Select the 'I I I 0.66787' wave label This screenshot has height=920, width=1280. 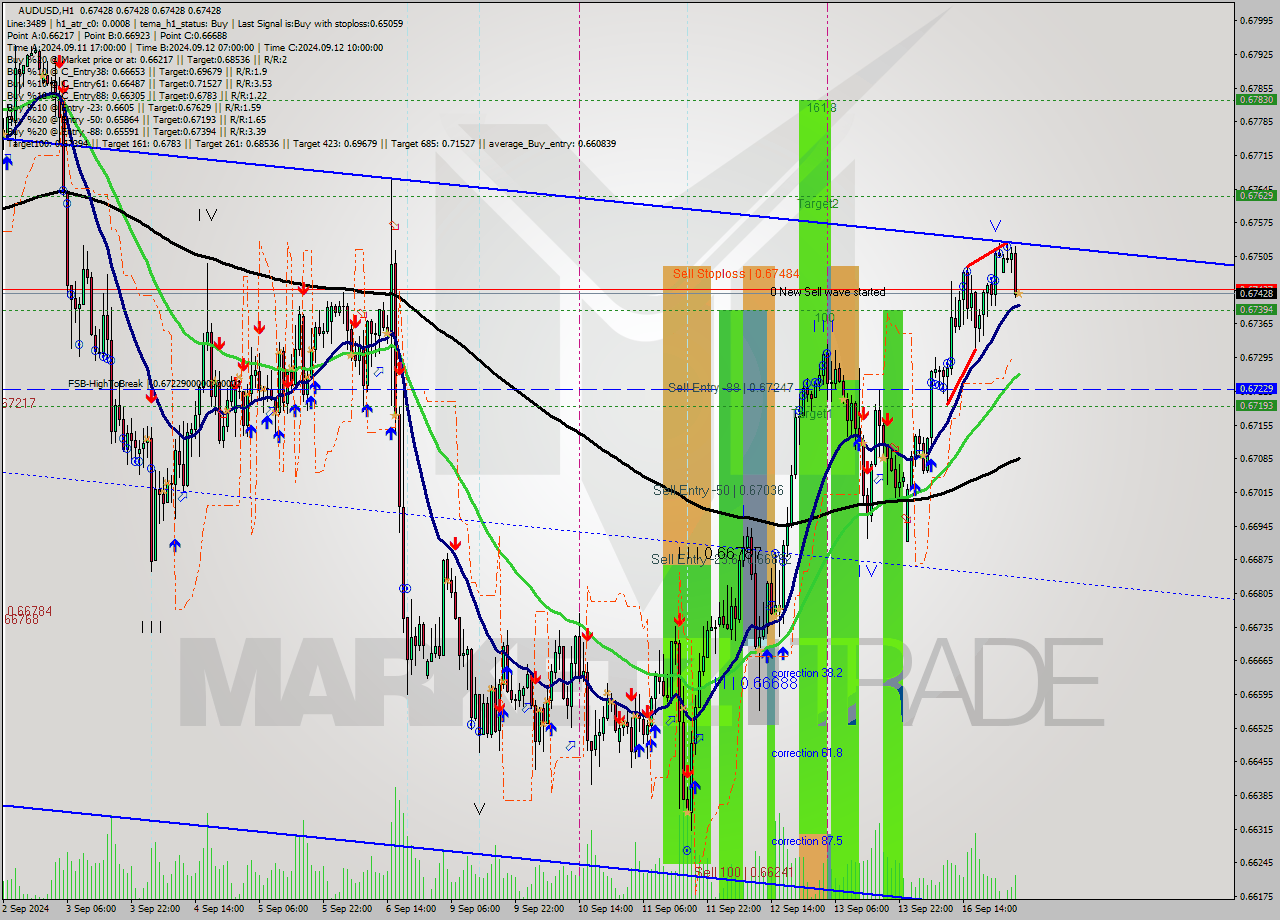point(720,552)
